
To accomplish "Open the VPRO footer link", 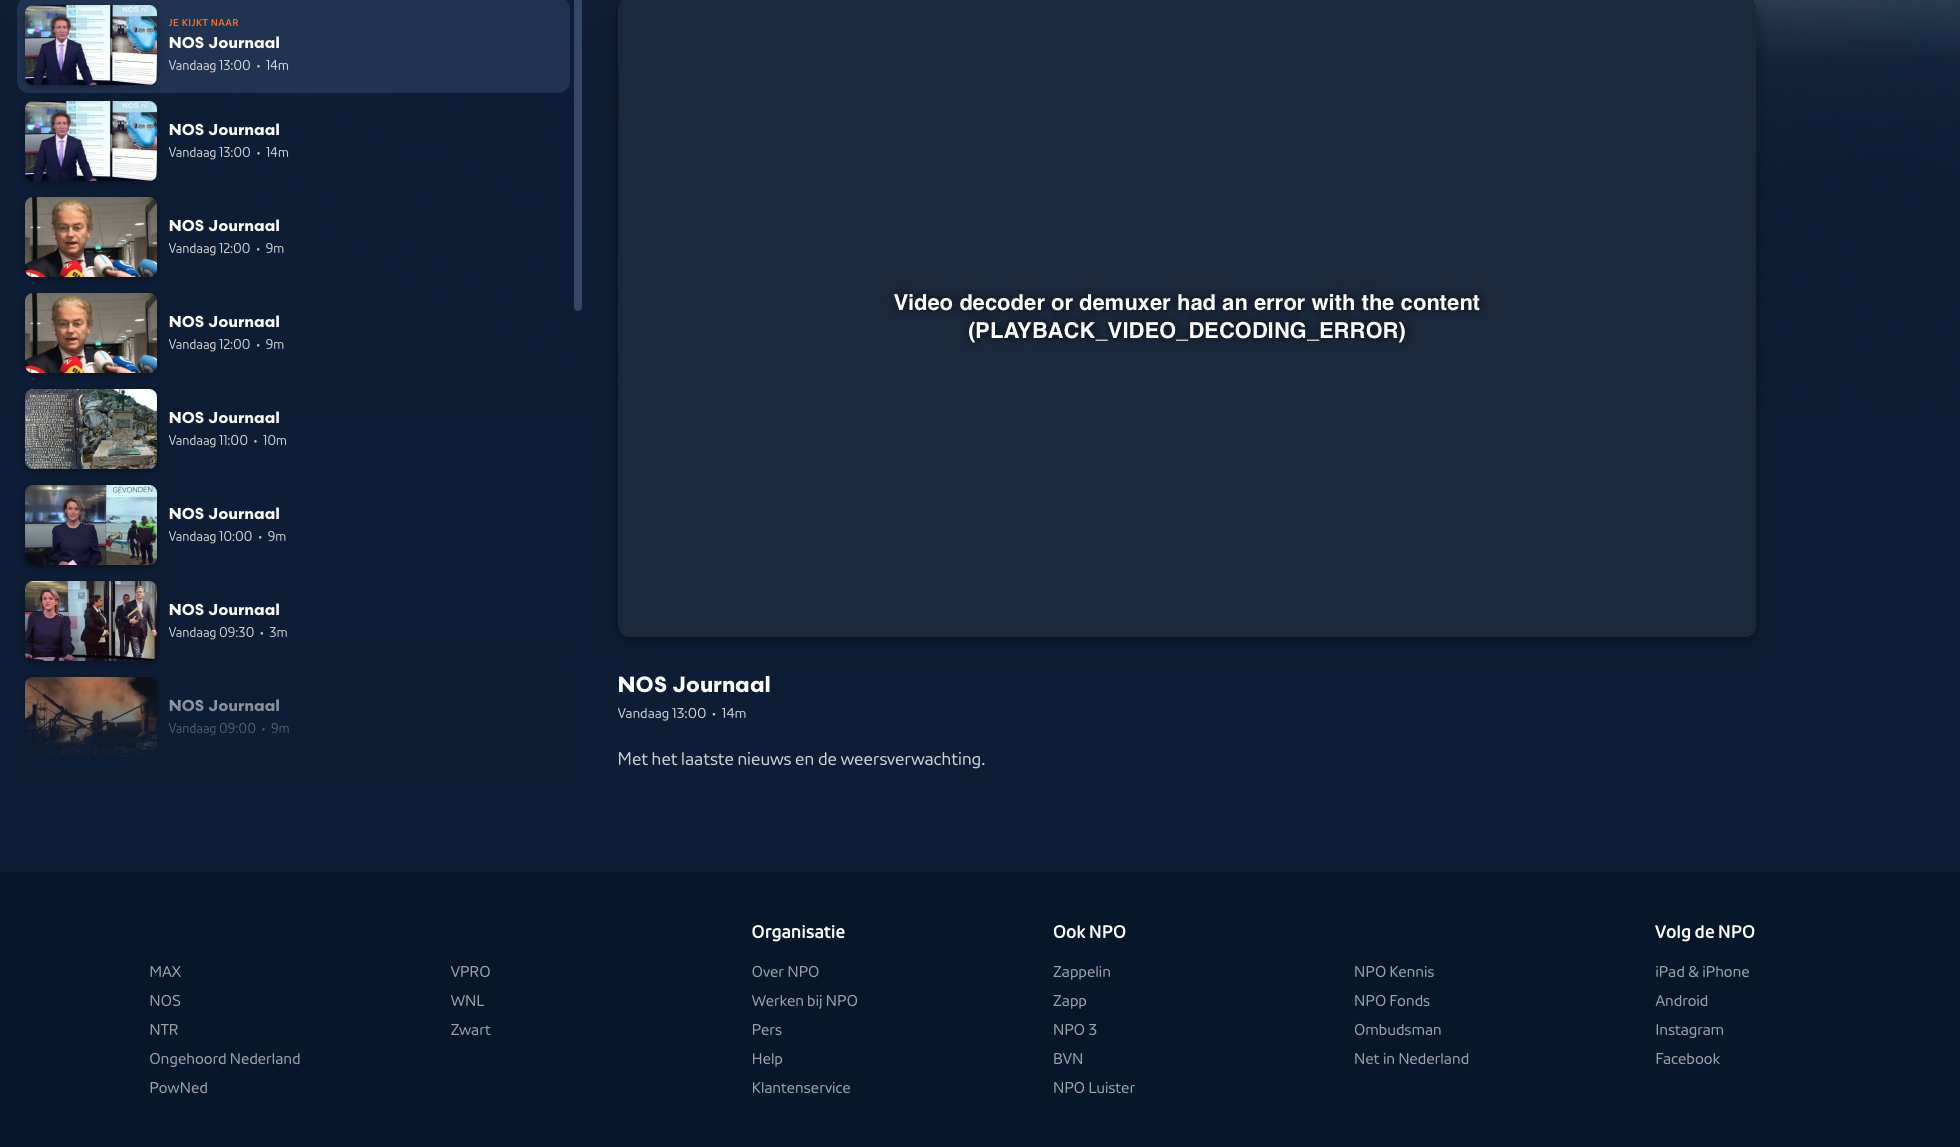I will point(470,972).
